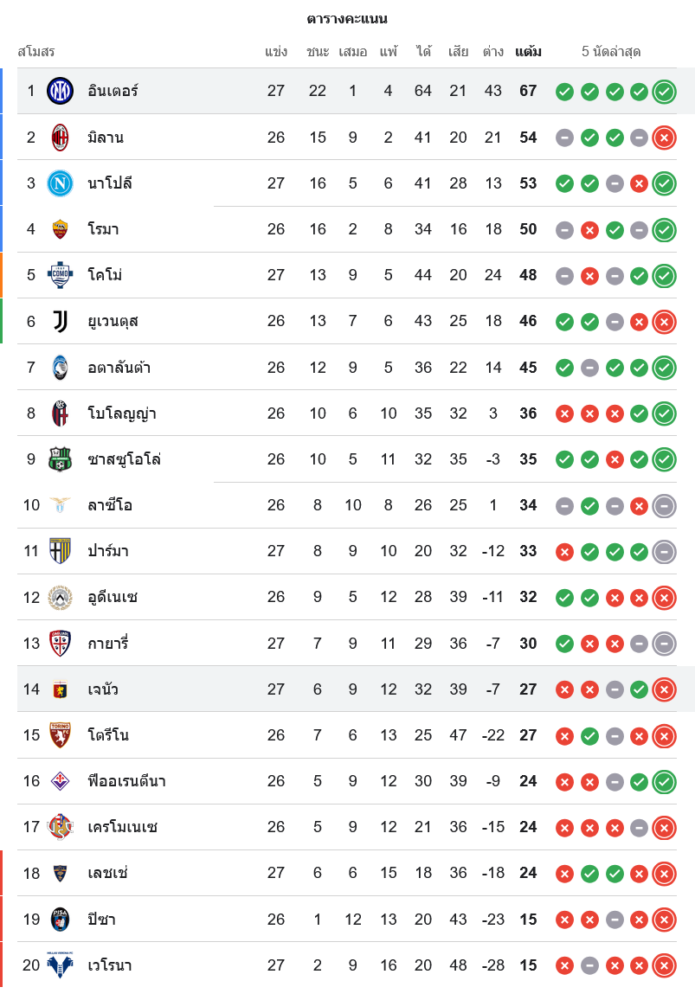Click the 5 นัดล่าสุด column header
The width and height of the screenshot is (695, 1000).
(611, 52)
